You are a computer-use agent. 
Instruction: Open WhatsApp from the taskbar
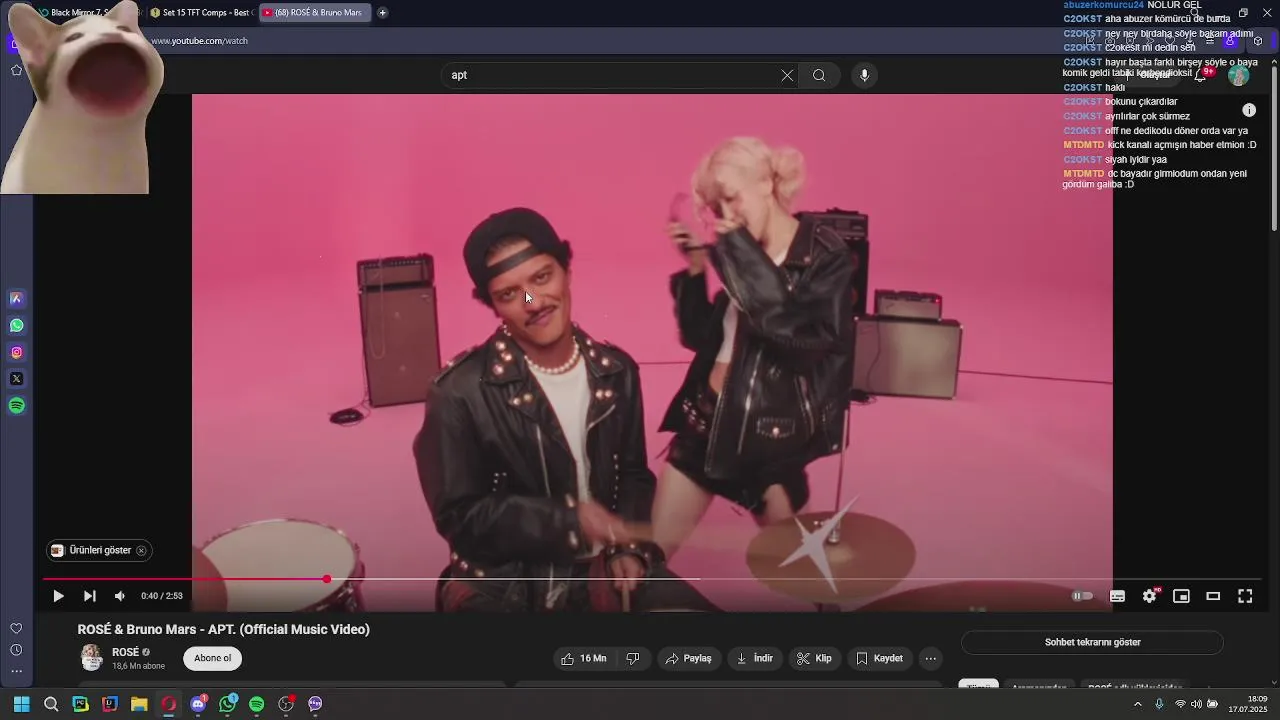point(227,704)
